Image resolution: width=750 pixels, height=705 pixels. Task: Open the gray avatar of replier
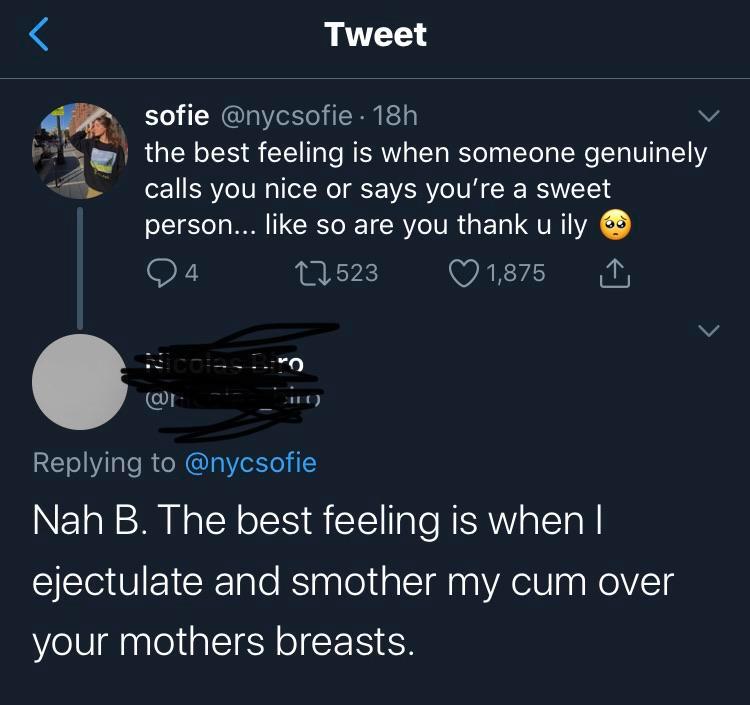pyautogui.click(x=80, y=382)
